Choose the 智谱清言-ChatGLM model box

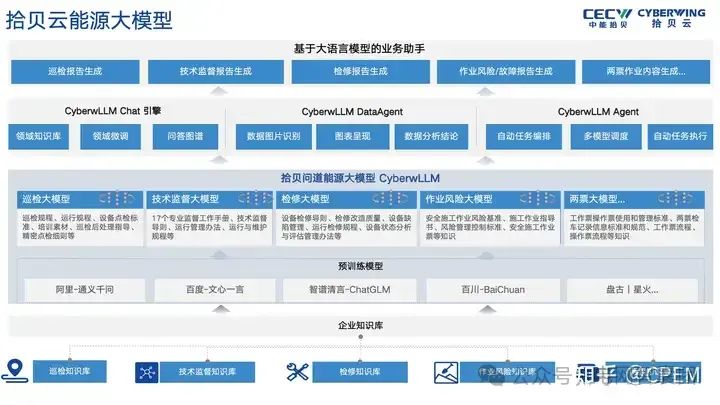(x=350, y=290)
